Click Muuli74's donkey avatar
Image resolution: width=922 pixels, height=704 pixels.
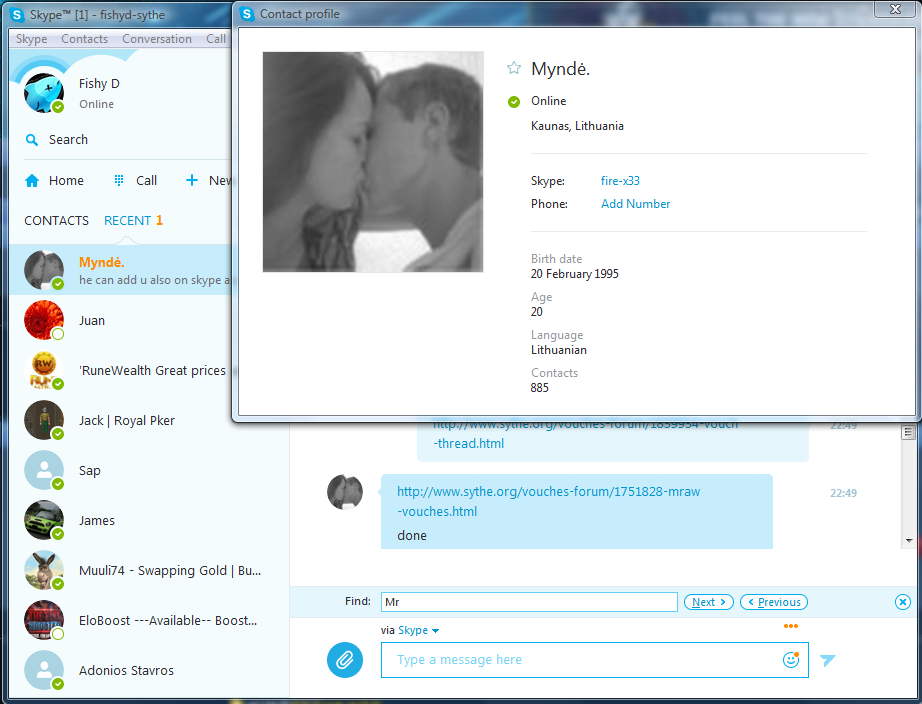coord(44,570)
